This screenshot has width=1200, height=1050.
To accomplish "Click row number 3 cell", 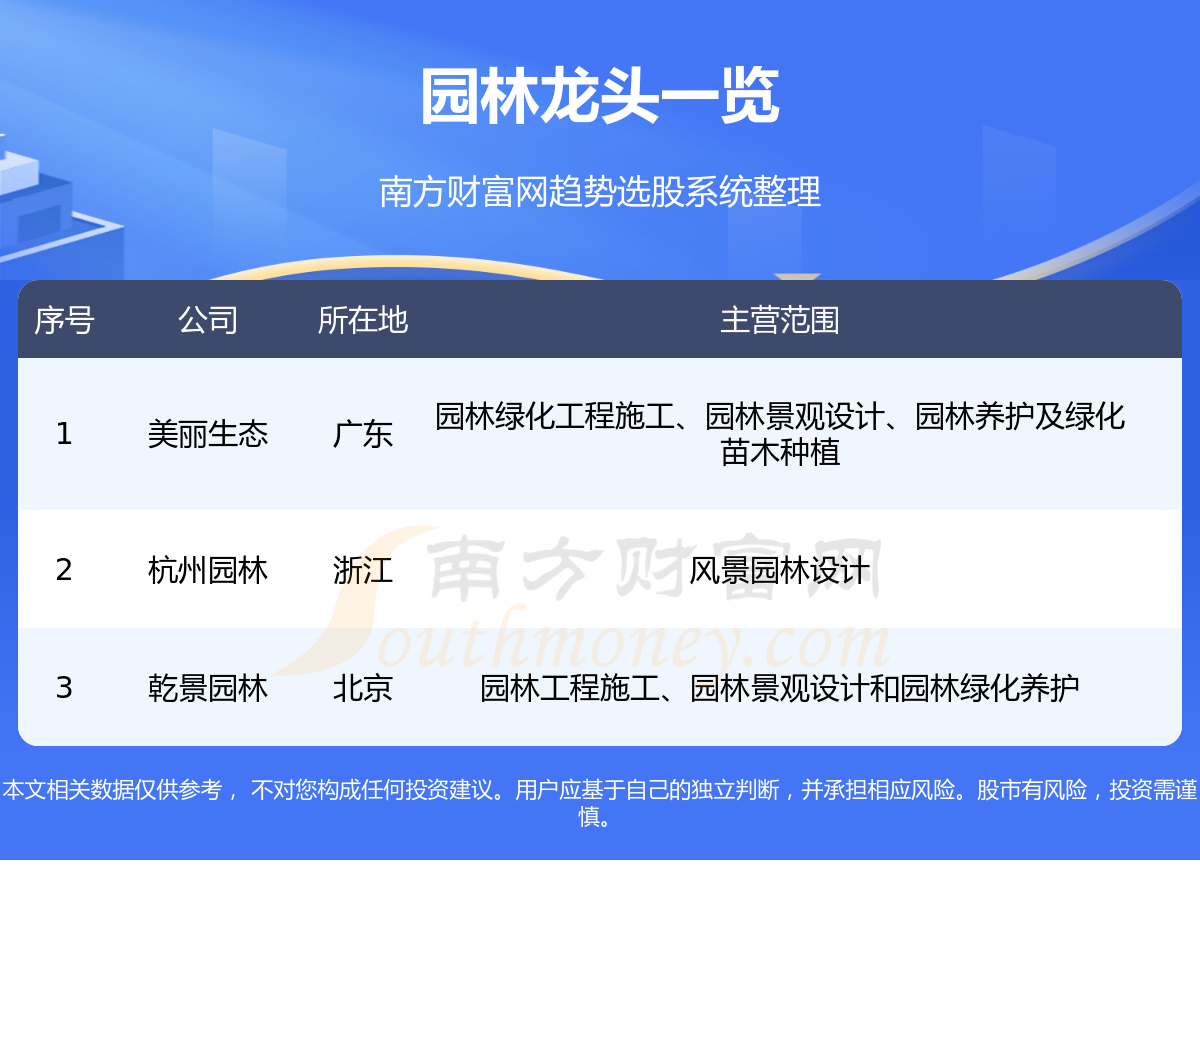I will coord(64,688).
